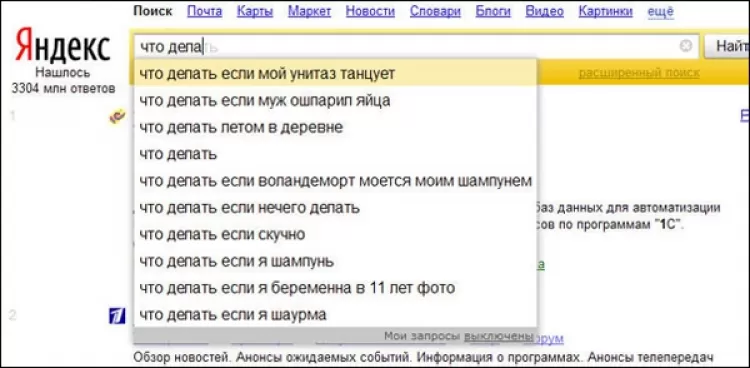Open Словари service
The height and width of the screenshot is (368, 750).
pyautogui.click(x=435, y=11)
